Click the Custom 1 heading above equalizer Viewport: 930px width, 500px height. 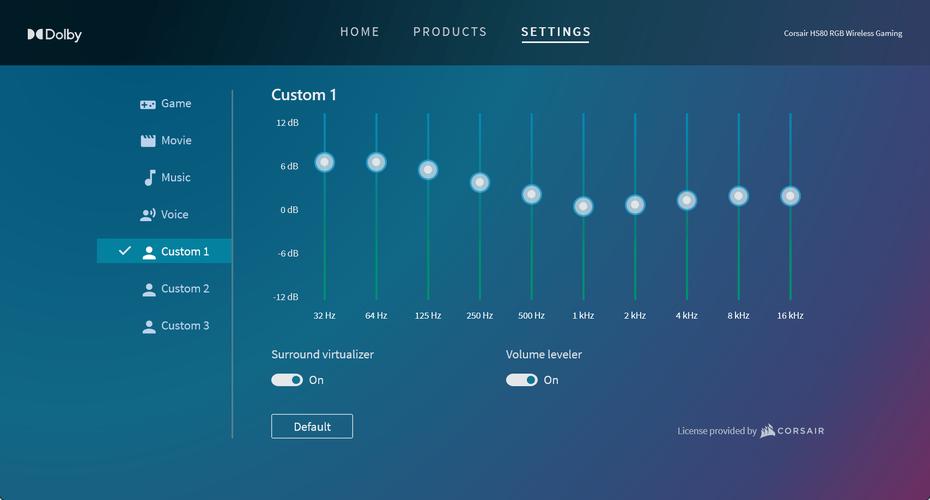click(x=304, y=95)
